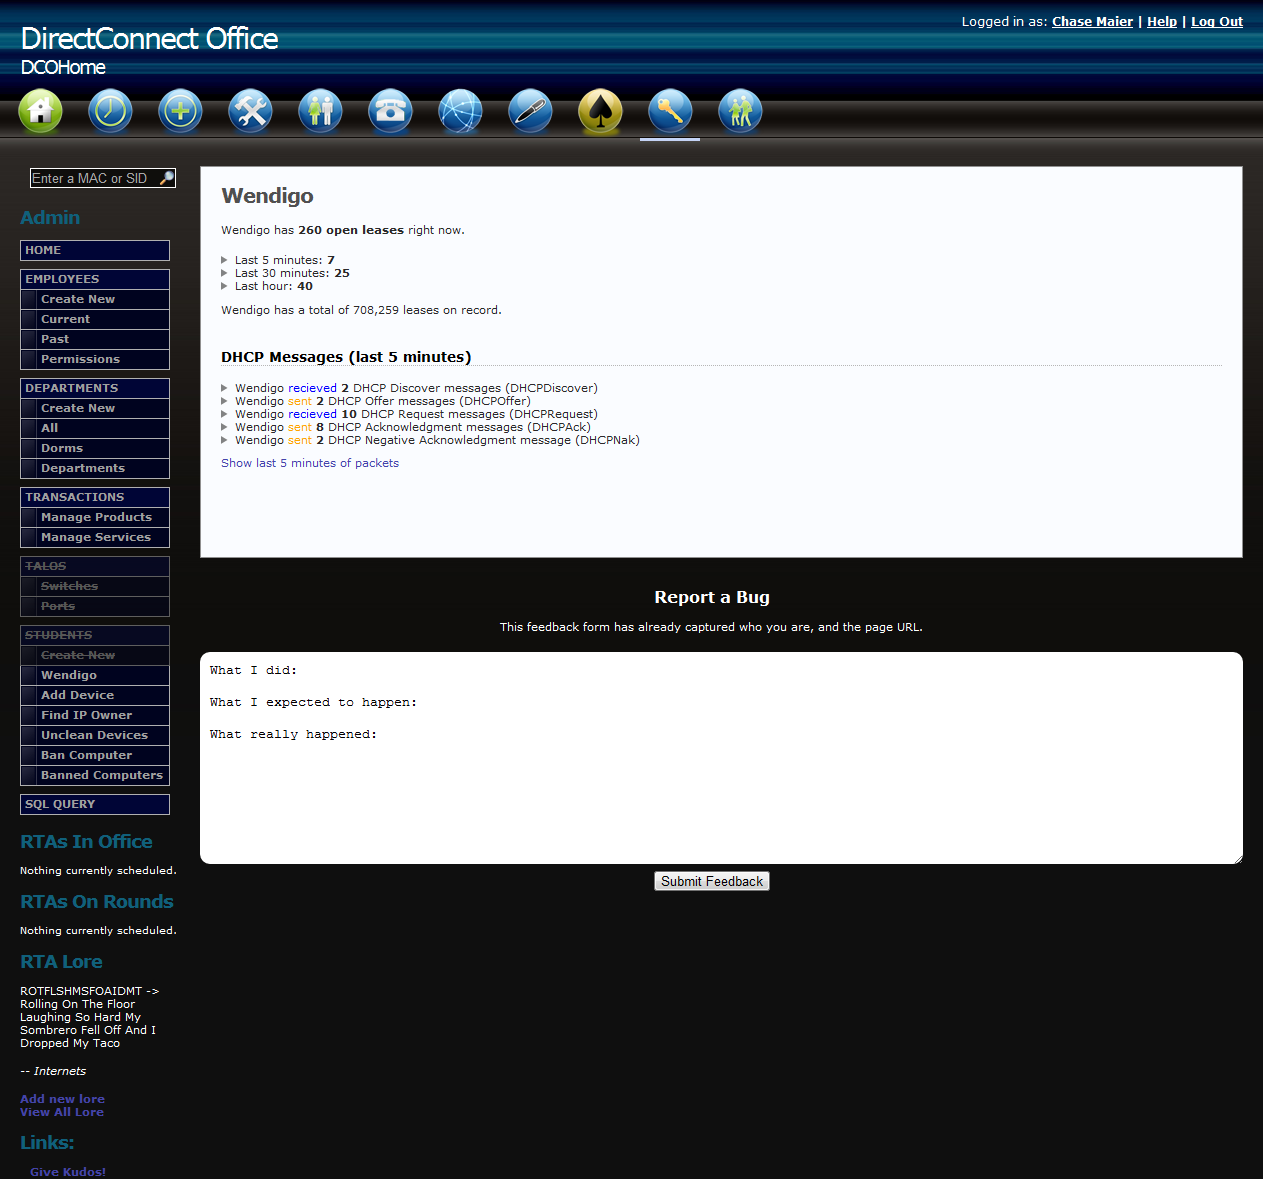
Task: Click the DHCP Discover messages row
Action: tap(416, 388)
